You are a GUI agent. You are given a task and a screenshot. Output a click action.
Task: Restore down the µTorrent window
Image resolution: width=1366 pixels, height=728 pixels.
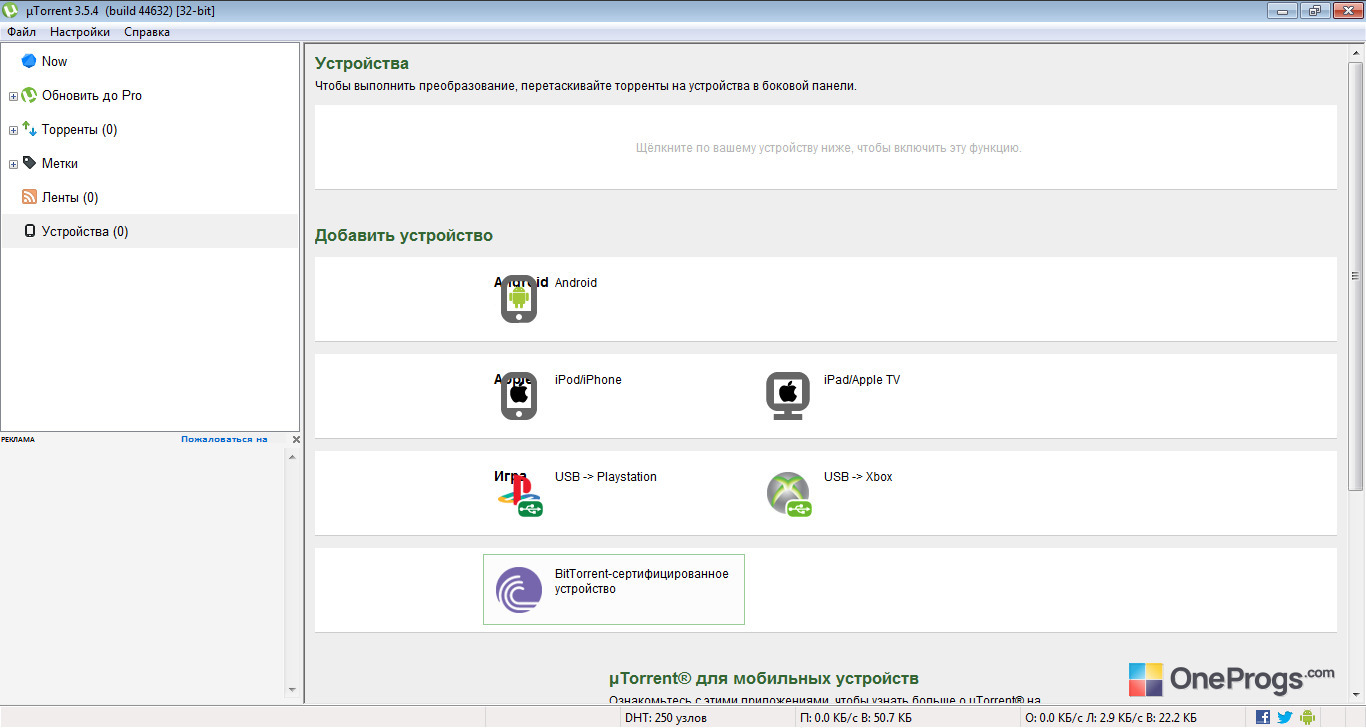coord(1313,10)
